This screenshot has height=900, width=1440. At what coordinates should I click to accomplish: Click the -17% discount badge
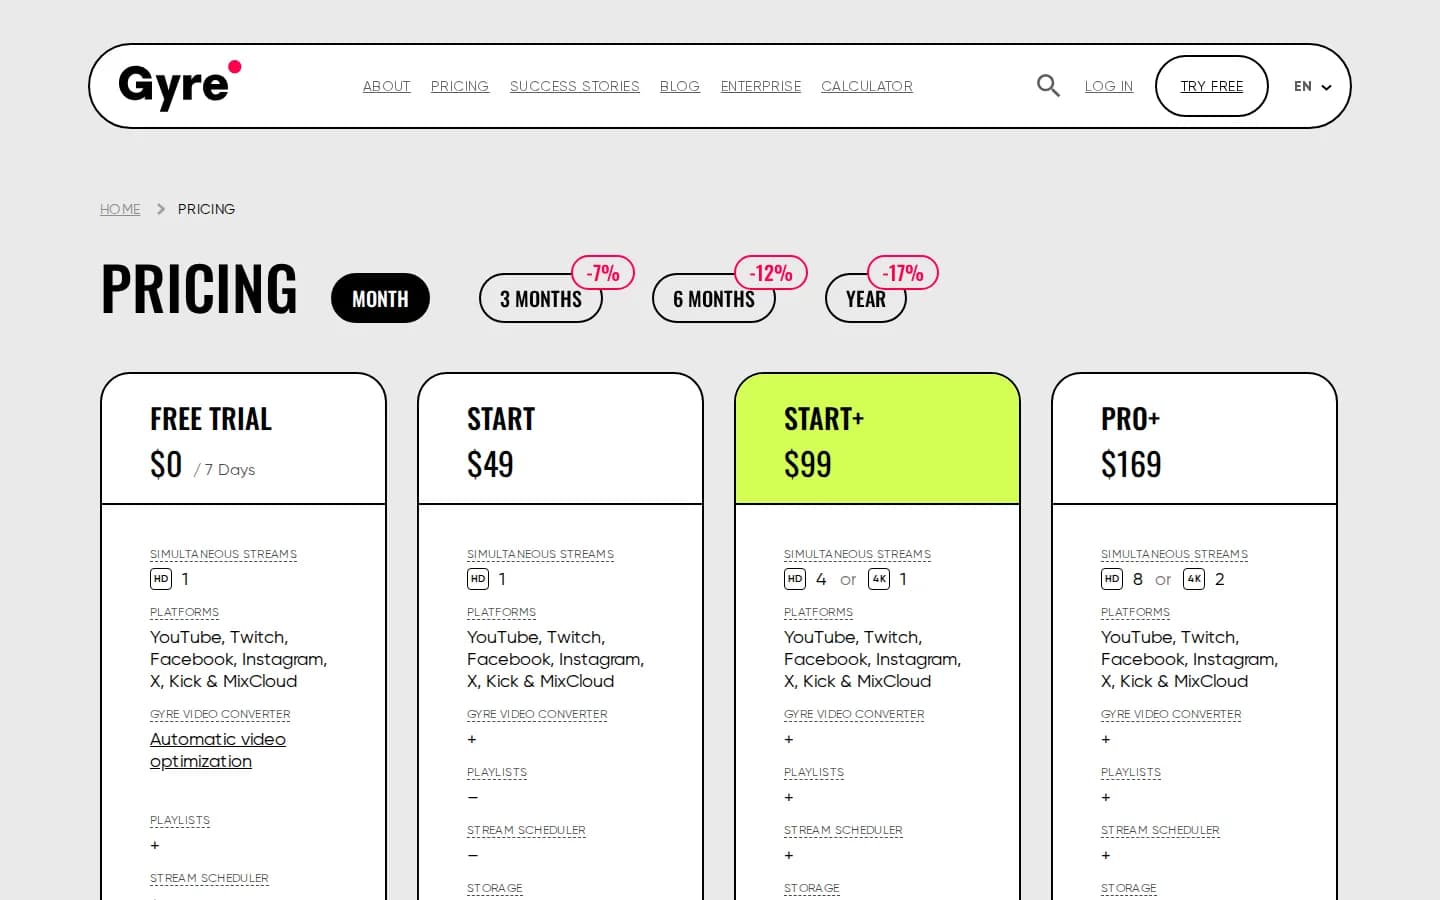click(x=903, y=273)
